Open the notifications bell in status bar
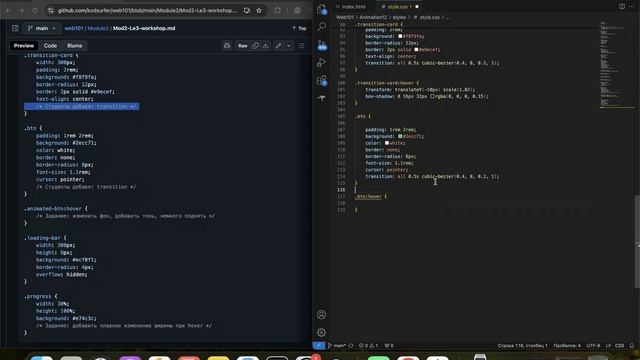Image resolution: width=640 pixels, height=360 pixels. 632,346
